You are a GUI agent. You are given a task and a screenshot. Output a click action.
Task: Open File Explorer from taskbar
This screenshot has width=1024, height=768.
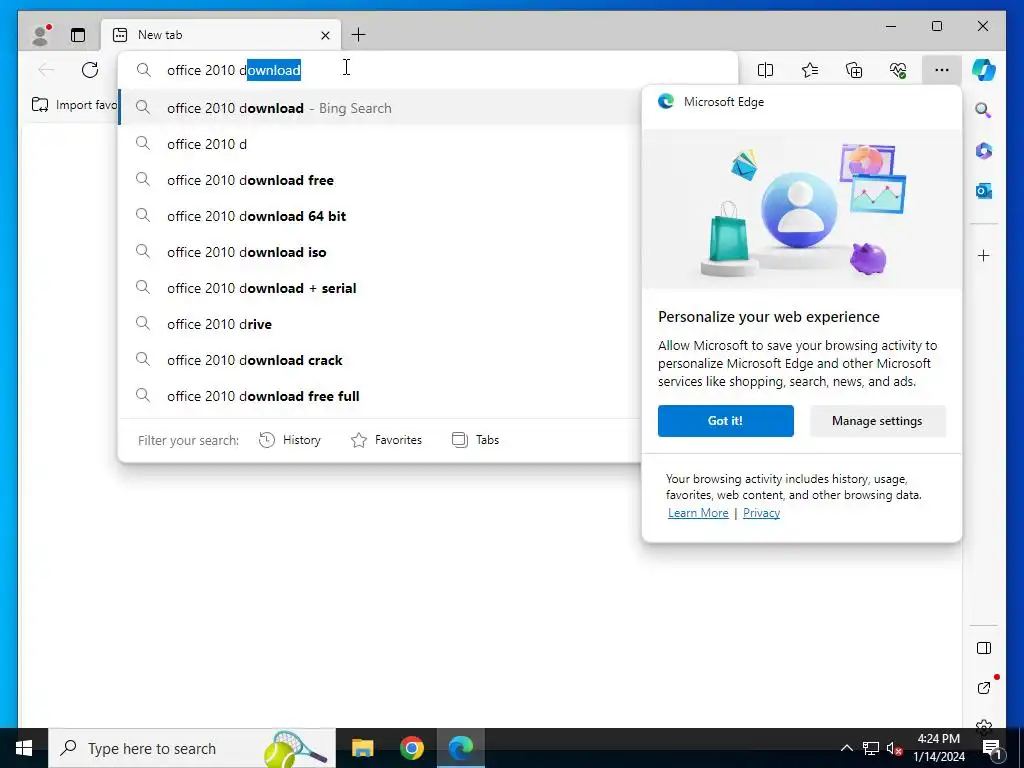point(362,748)
